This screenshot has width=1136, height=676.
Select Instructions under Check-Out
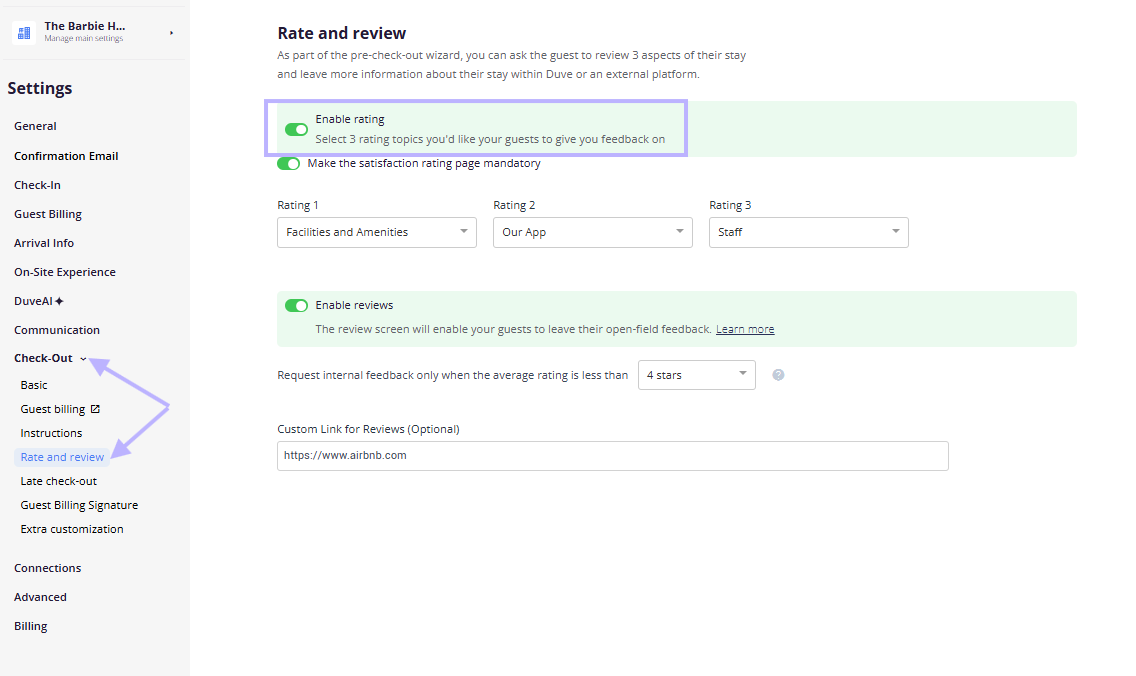pos(51,433)
